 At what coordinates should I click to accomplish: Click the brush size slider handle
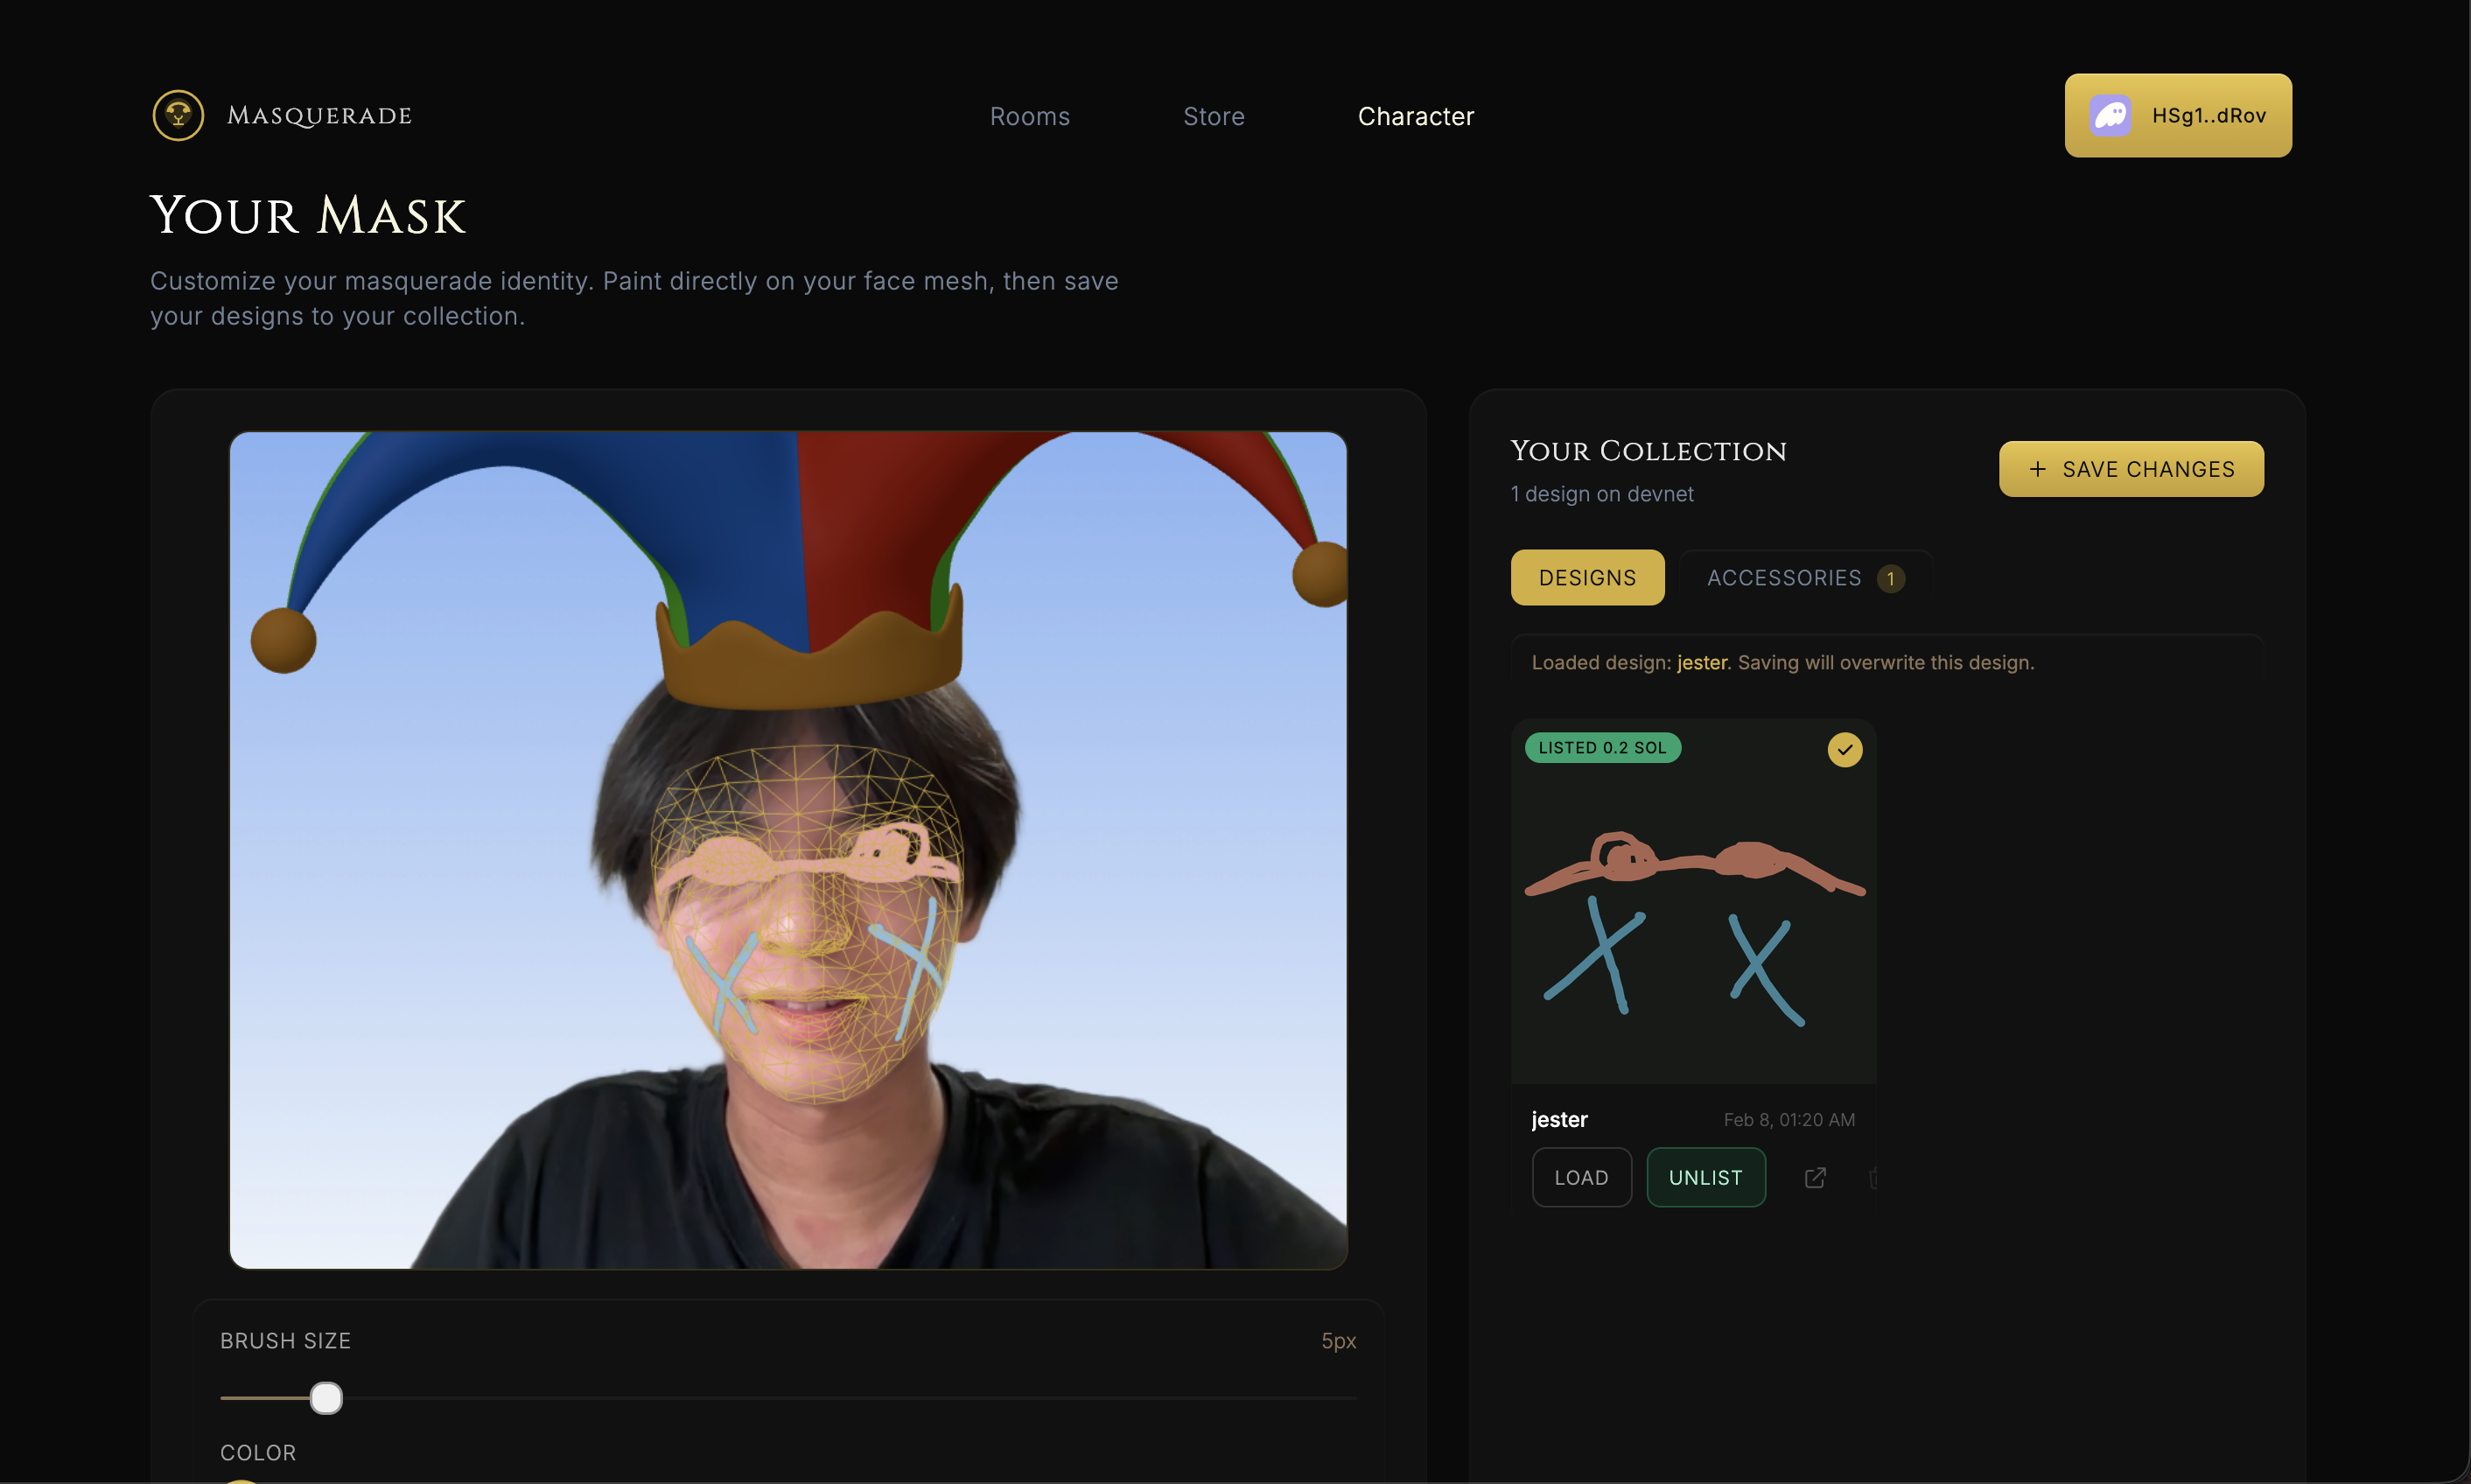pos(326,1398)
